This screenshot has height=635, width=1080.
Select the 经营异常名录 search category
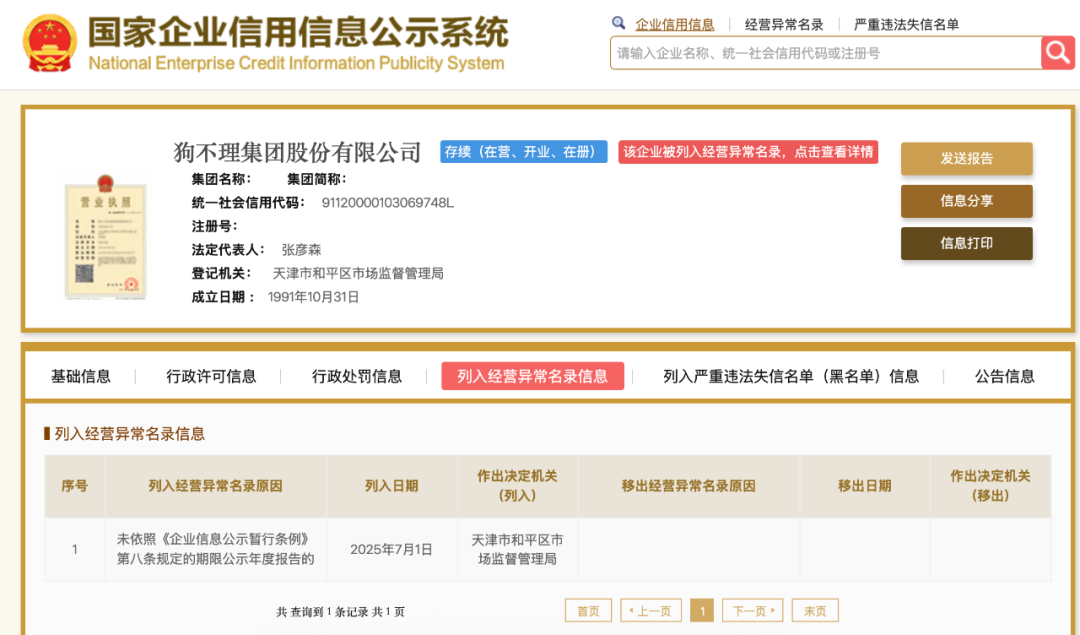[784, 25]
